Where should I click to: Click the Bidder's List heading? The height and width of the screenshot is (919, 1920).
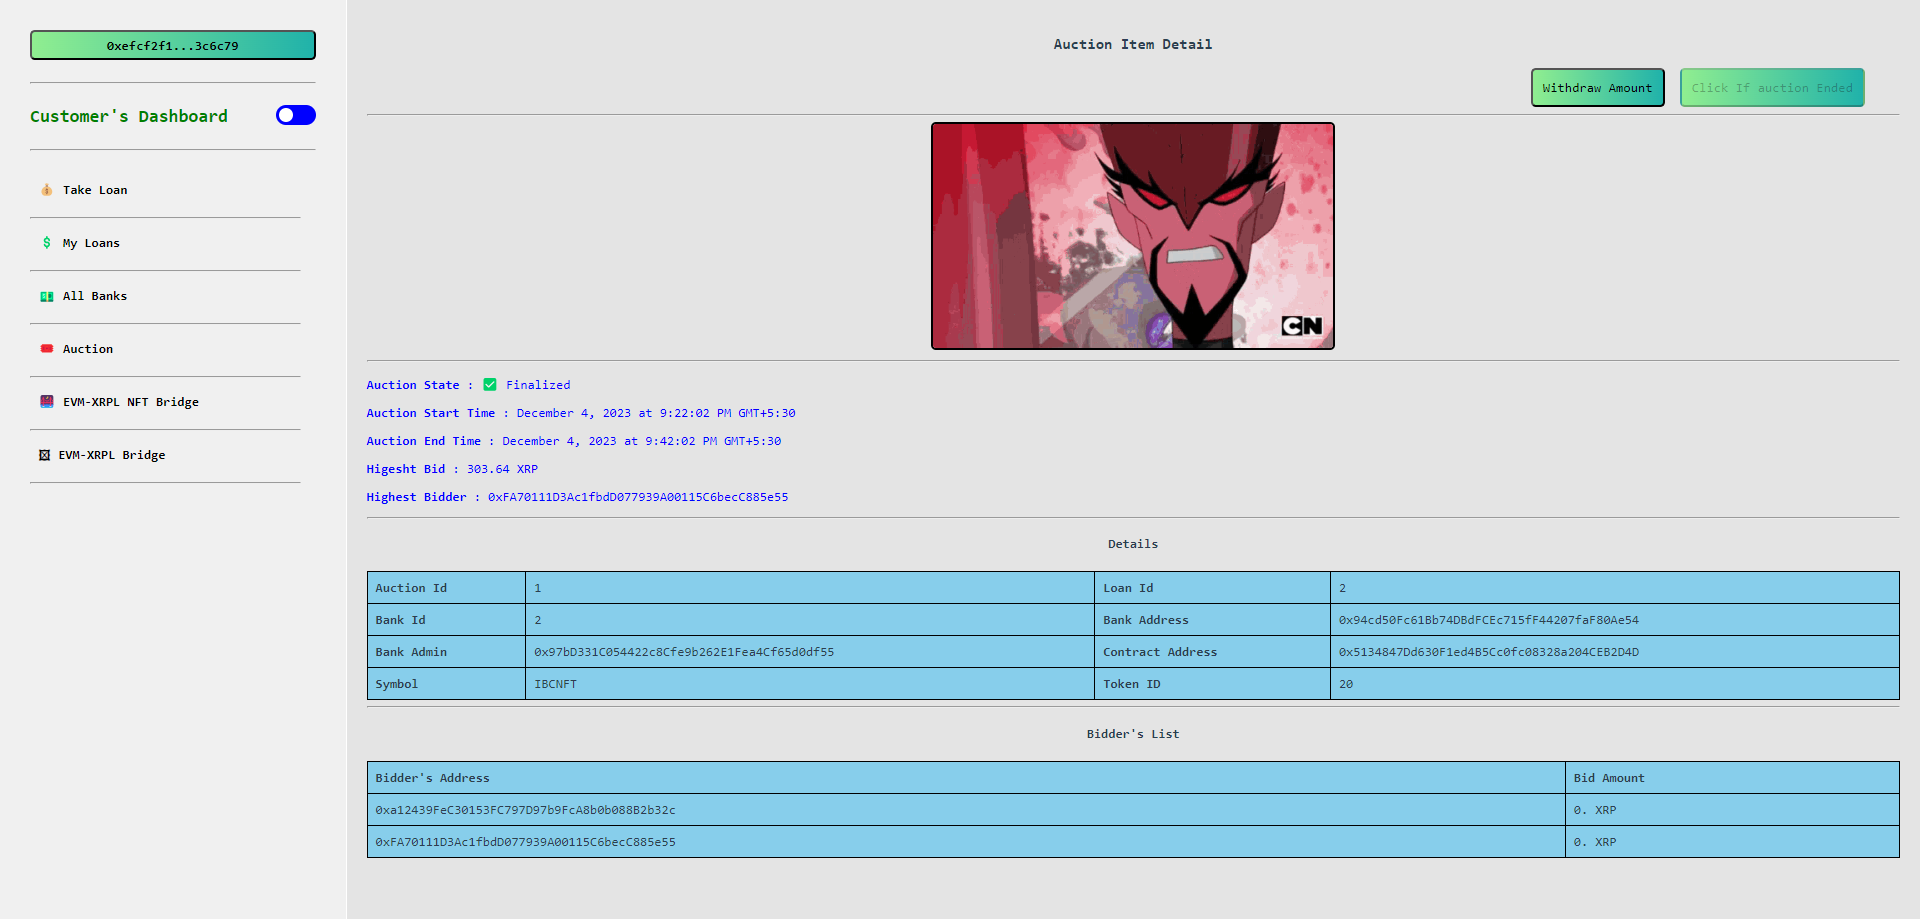[x=1133, y=734]
